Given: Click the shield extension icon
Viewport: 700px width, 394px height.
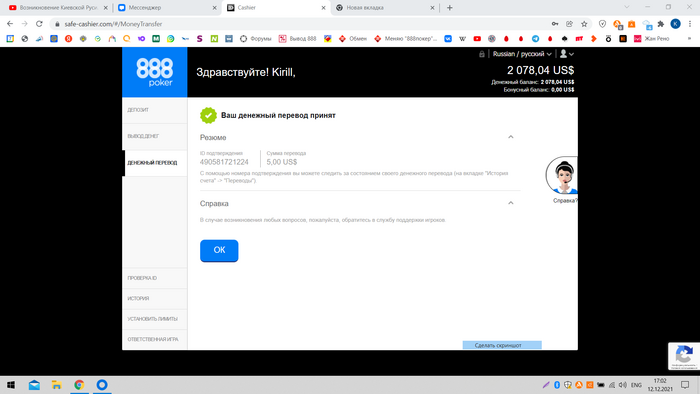Looking at the screenshot, I should pyautogui.click(x=602, y=24).
